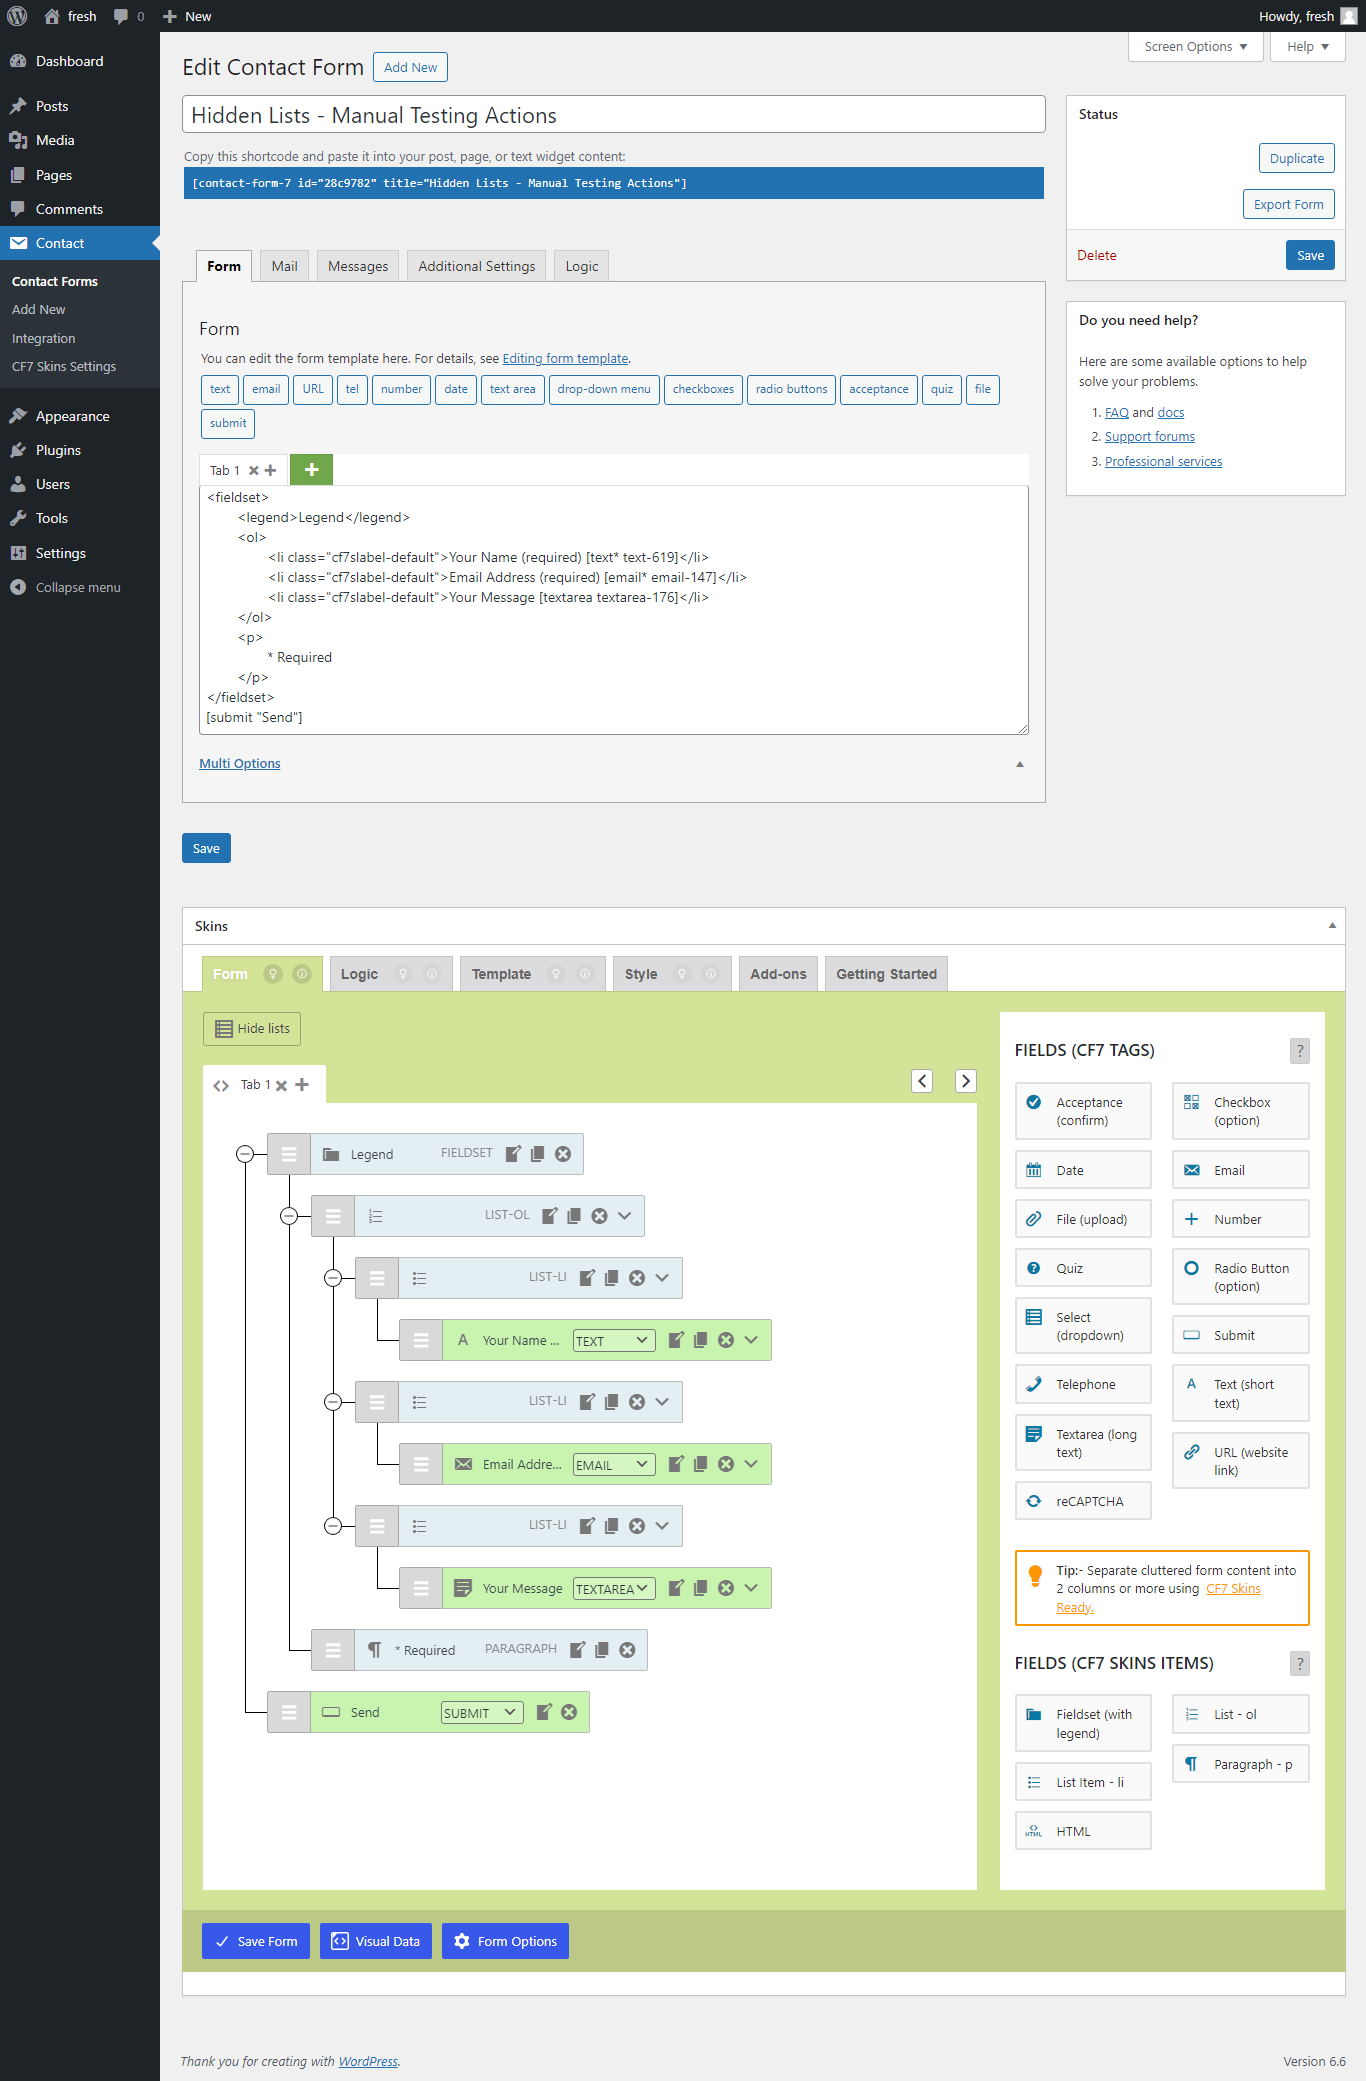Click the green plus add-tab button

tap(311, 470)
